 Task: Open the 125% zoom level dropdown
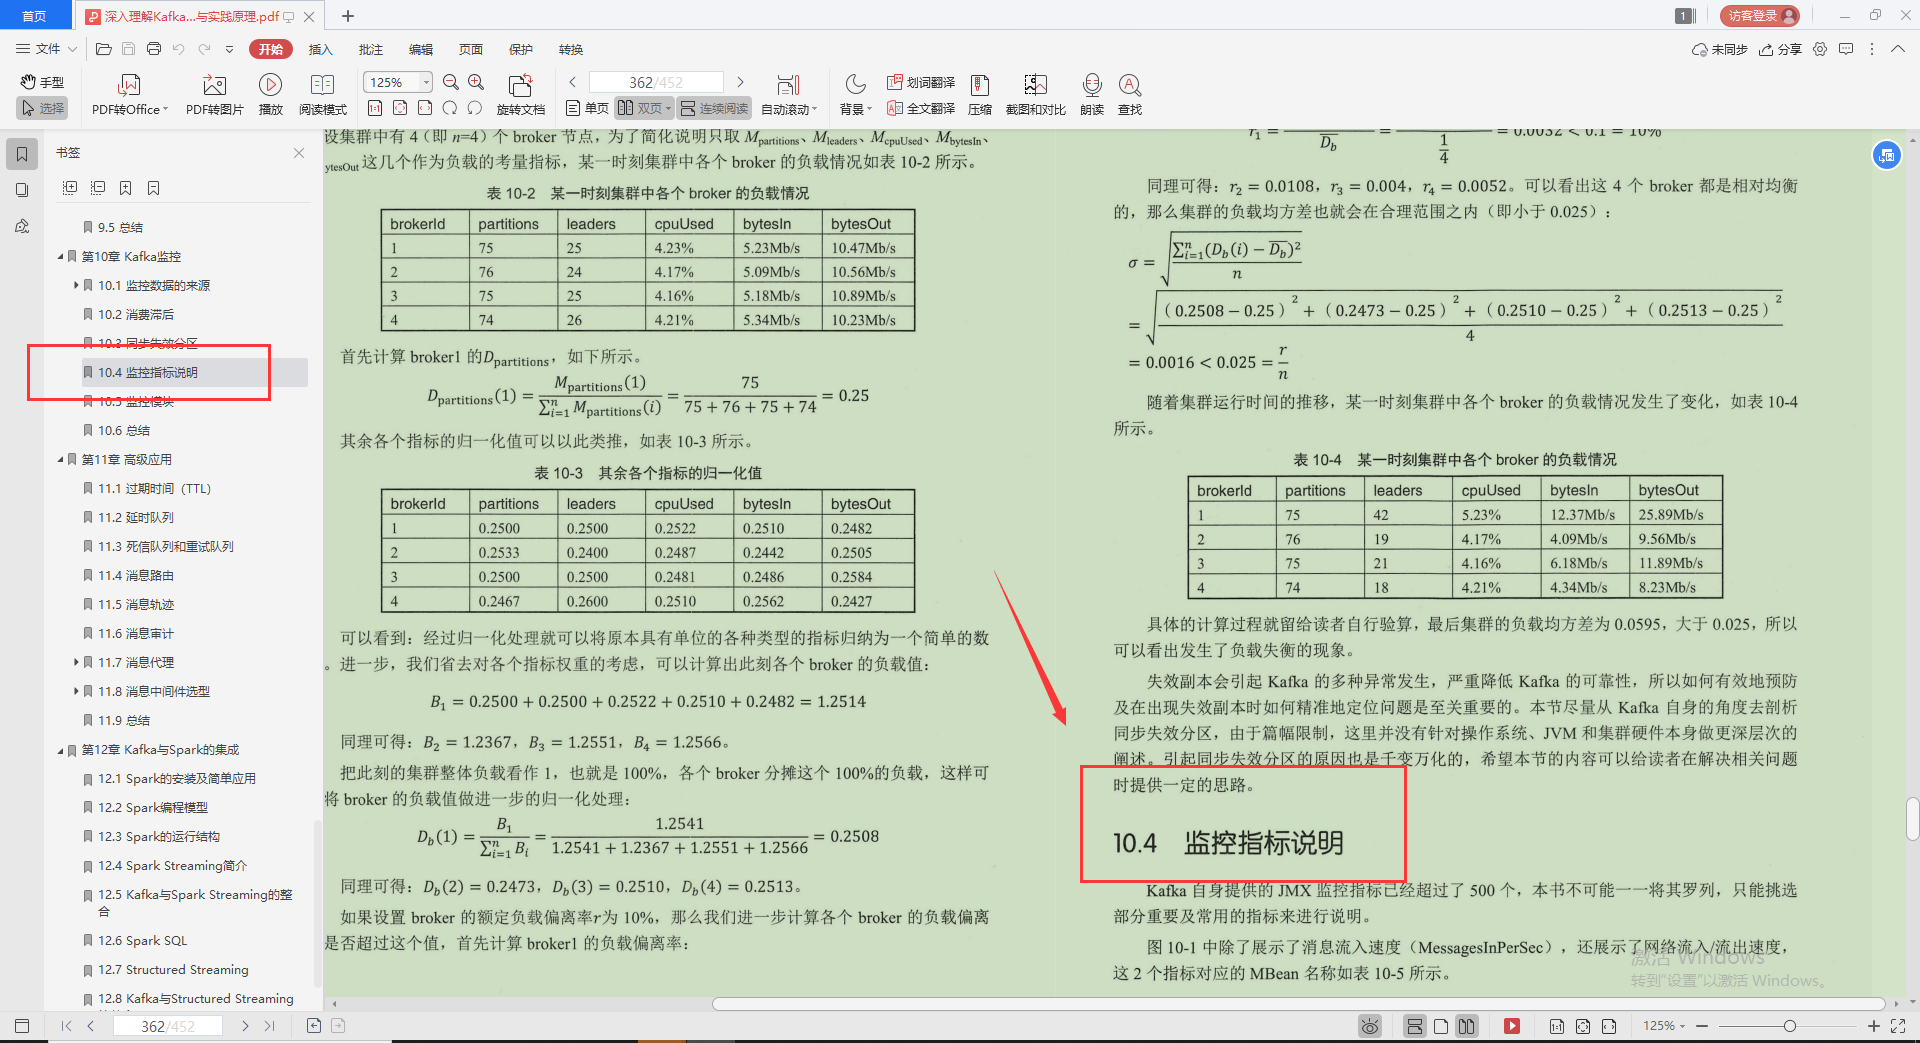[424, 81]
